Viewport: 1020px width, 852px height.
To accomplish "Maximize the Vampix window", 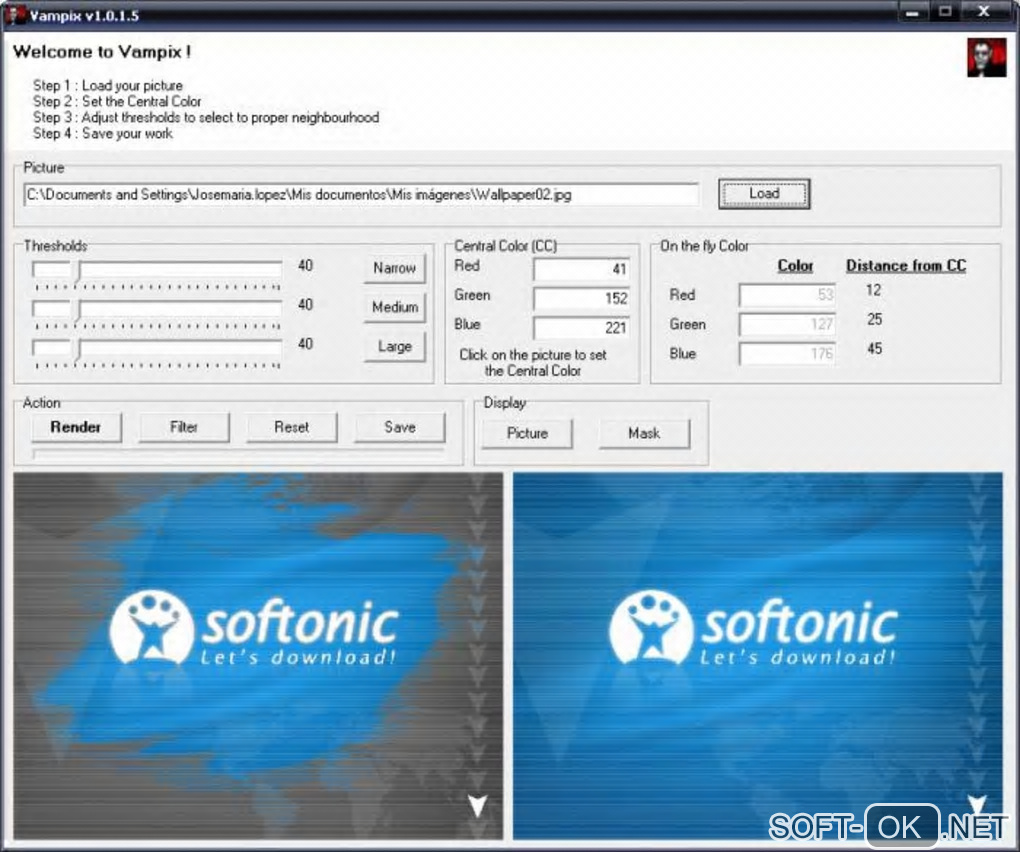I will coord(946,12).
